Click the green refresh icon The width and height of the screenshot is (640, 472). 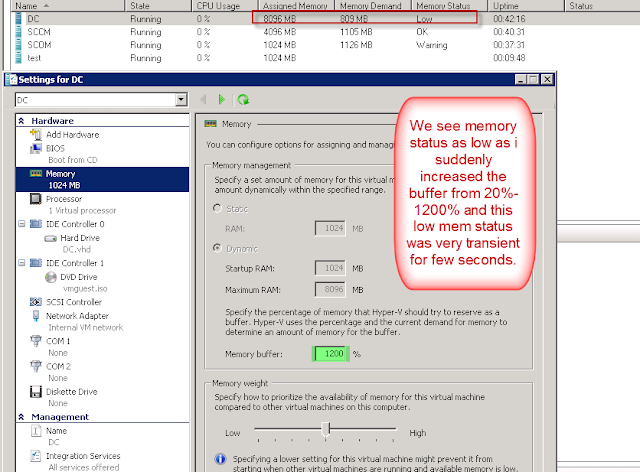click(243, 99)
